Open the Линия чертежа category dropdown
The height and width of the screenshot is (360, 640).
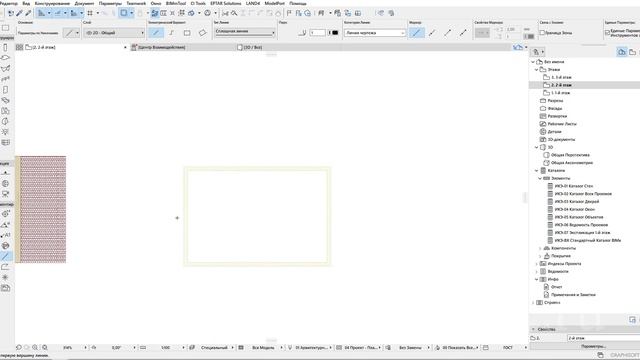point(375,33)
